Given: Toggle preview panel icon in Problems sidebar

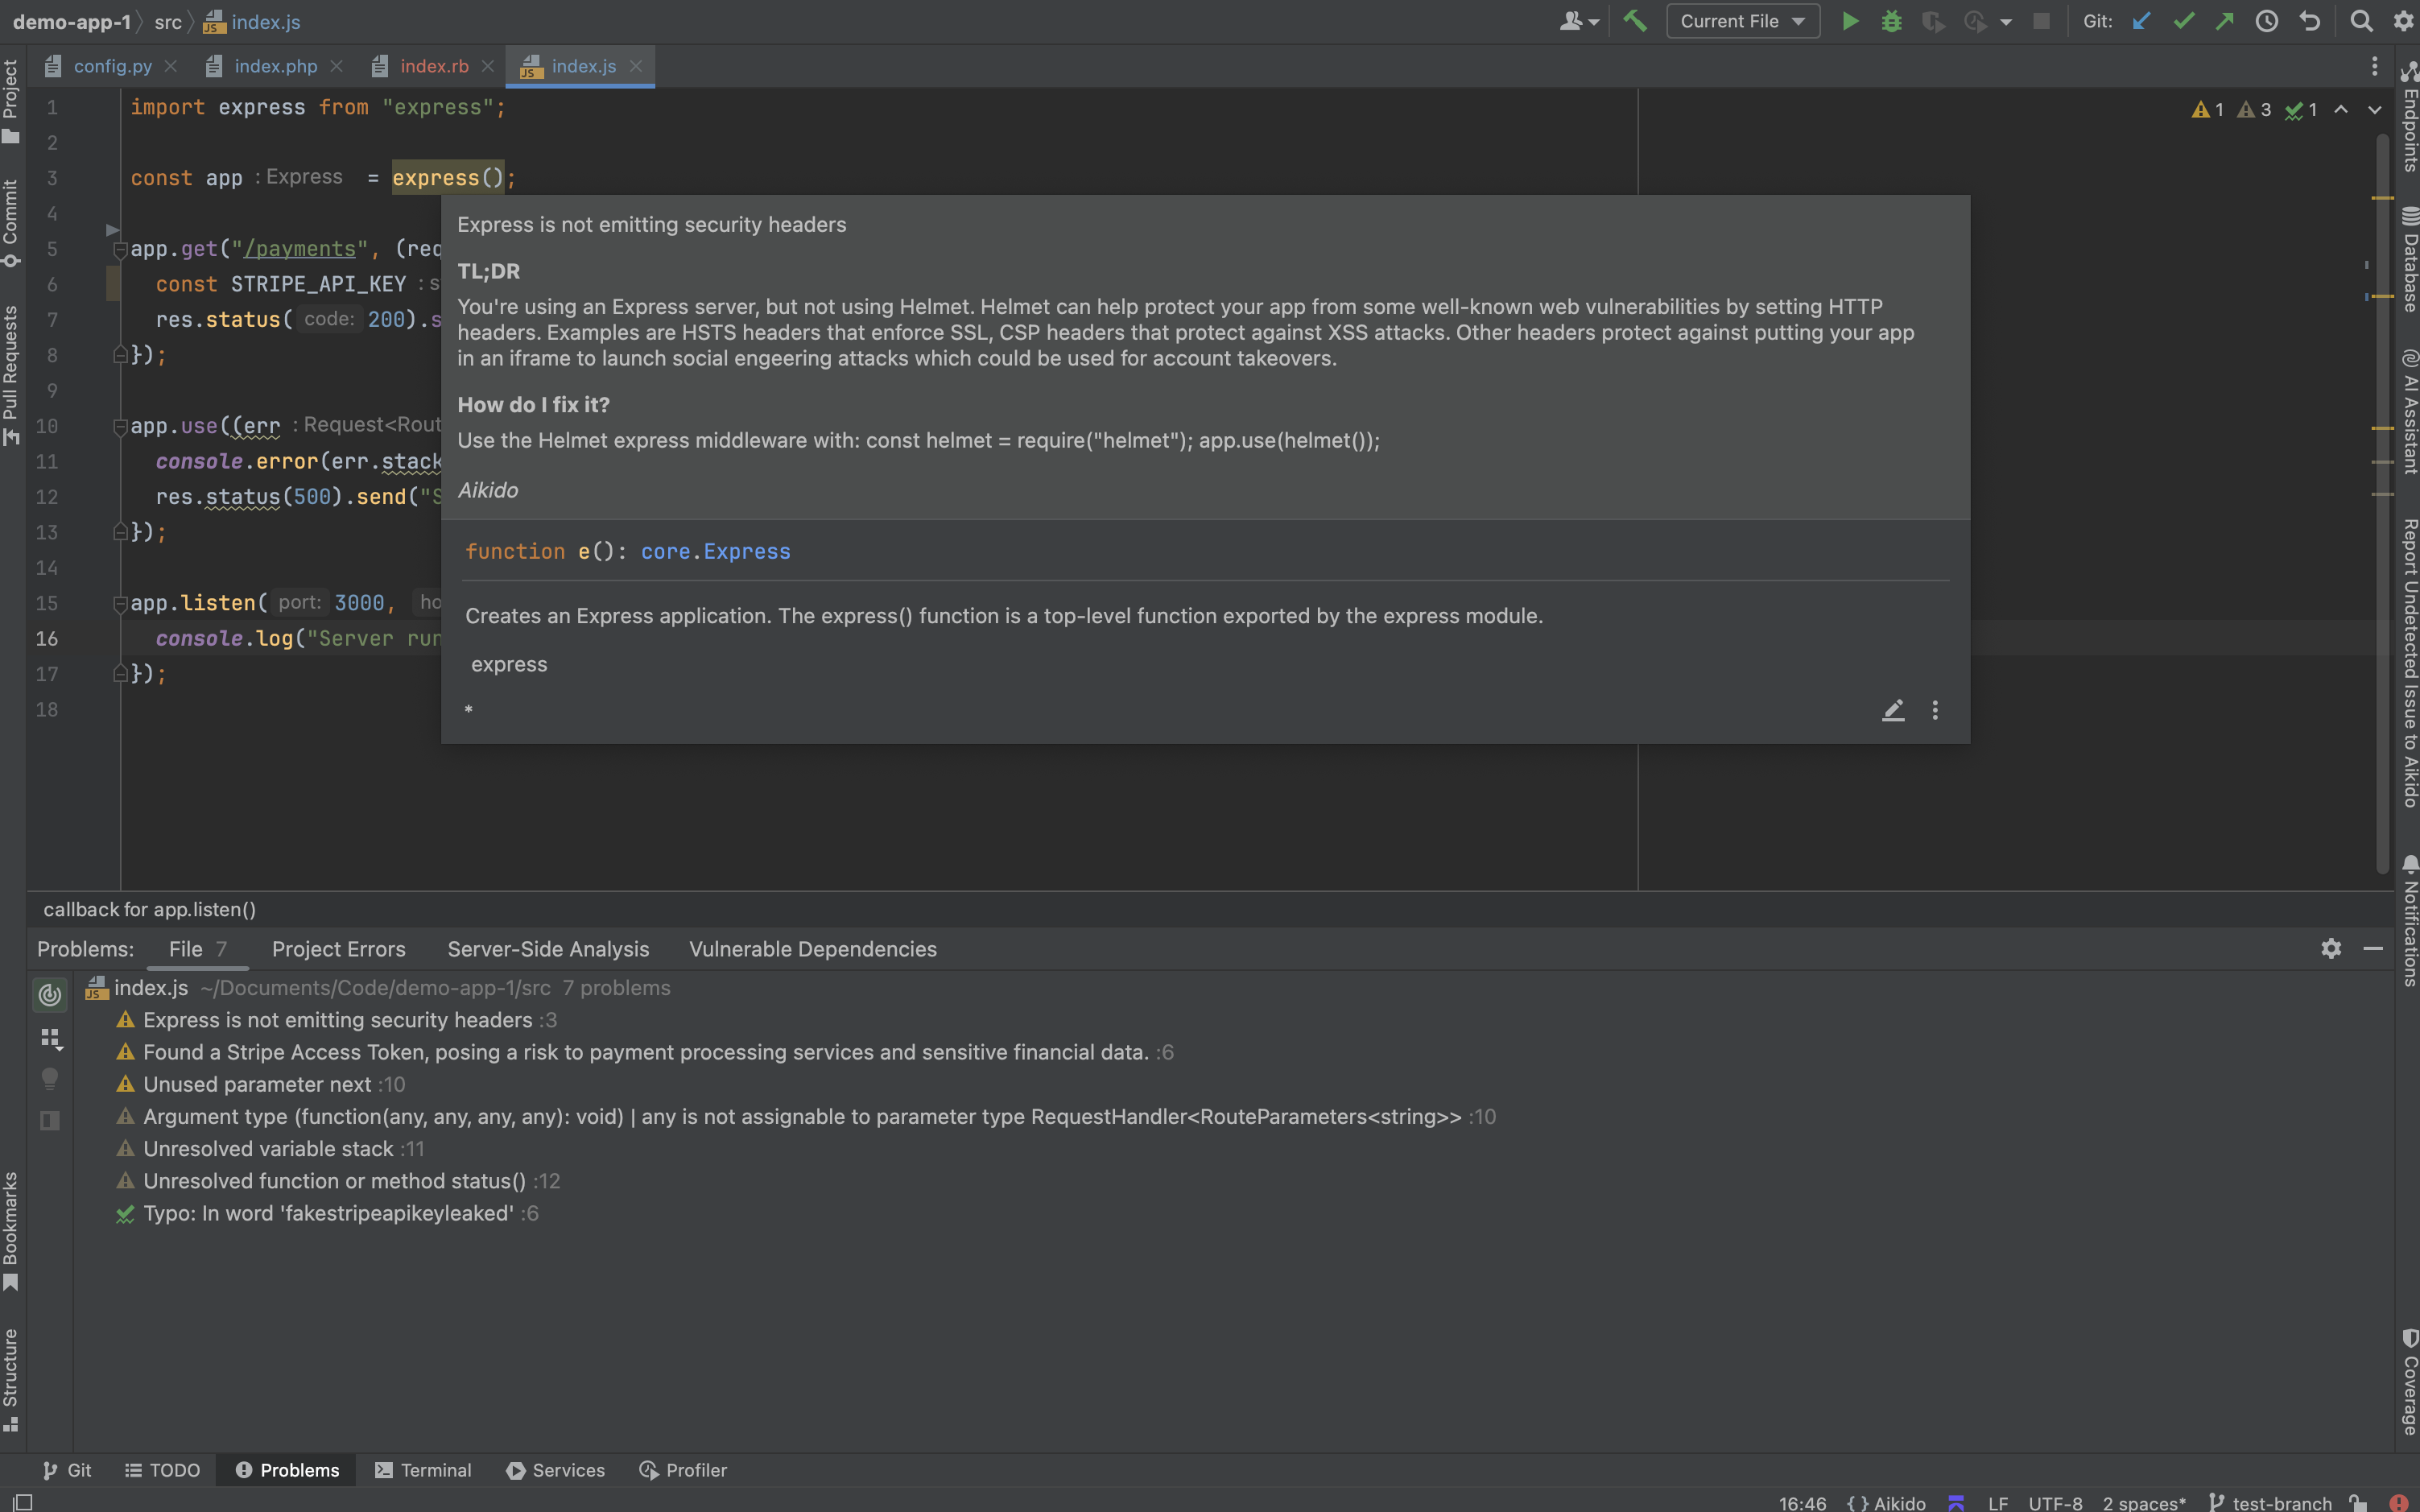Looking at the screenshot, I should tap(50, 1120).
